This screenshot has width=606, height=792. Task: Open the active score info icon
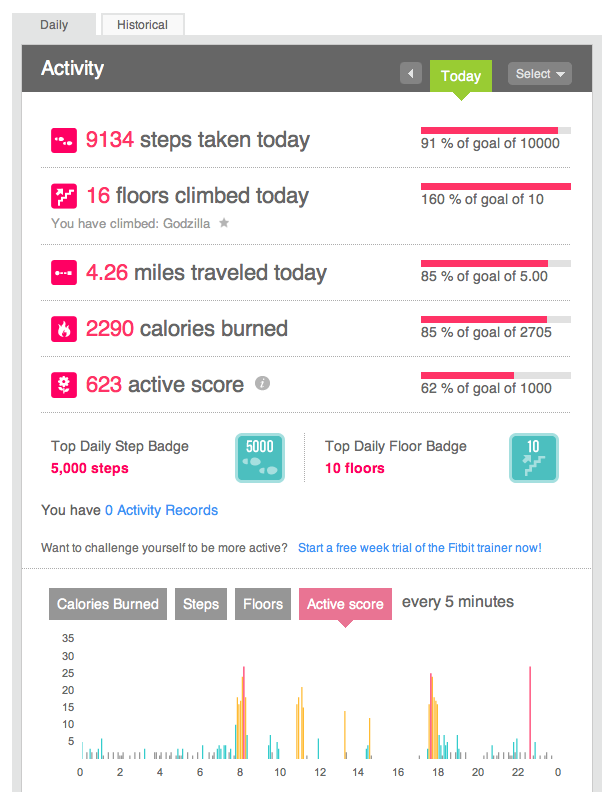pos(262,383)
